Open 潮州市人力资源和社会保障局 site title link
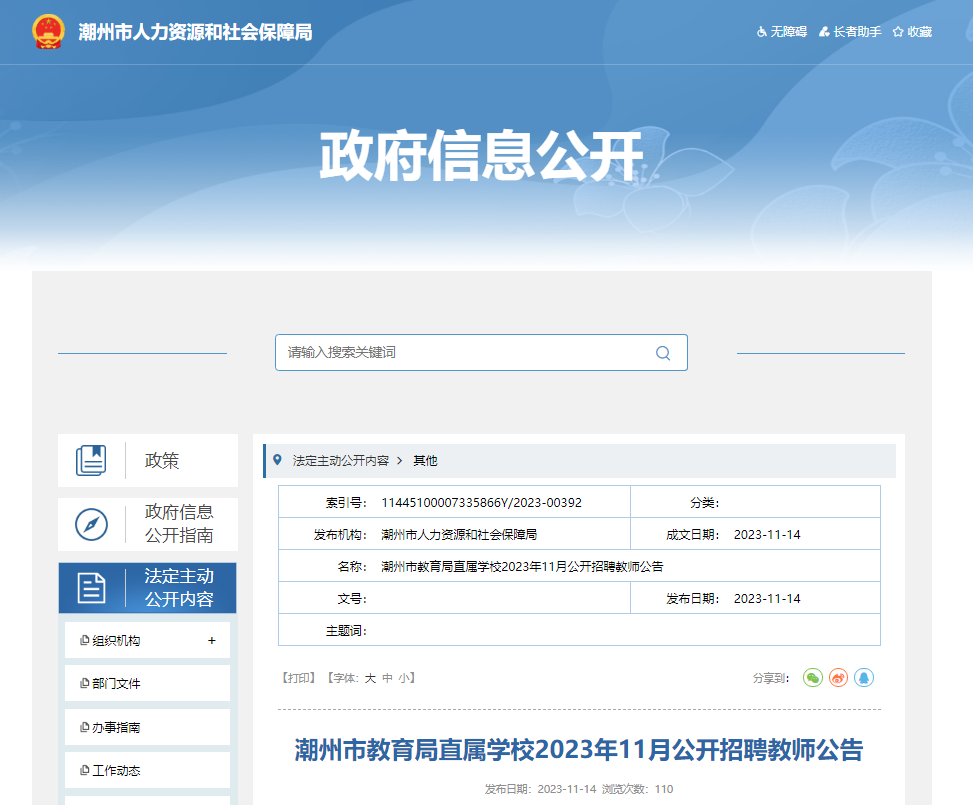The height and width of the screenshot is (805, 973). click(195, 32)
